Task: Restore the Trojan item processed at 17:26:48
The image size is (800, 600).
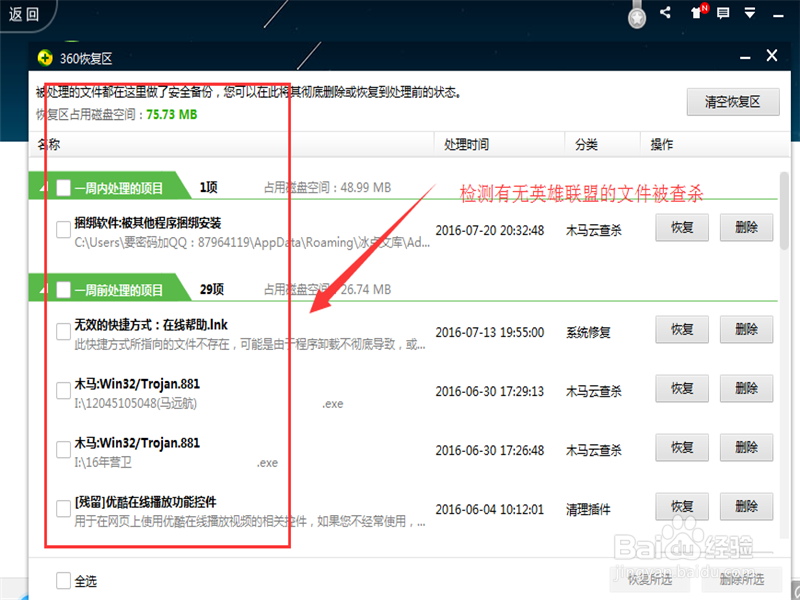Action: tap(682, 448)
